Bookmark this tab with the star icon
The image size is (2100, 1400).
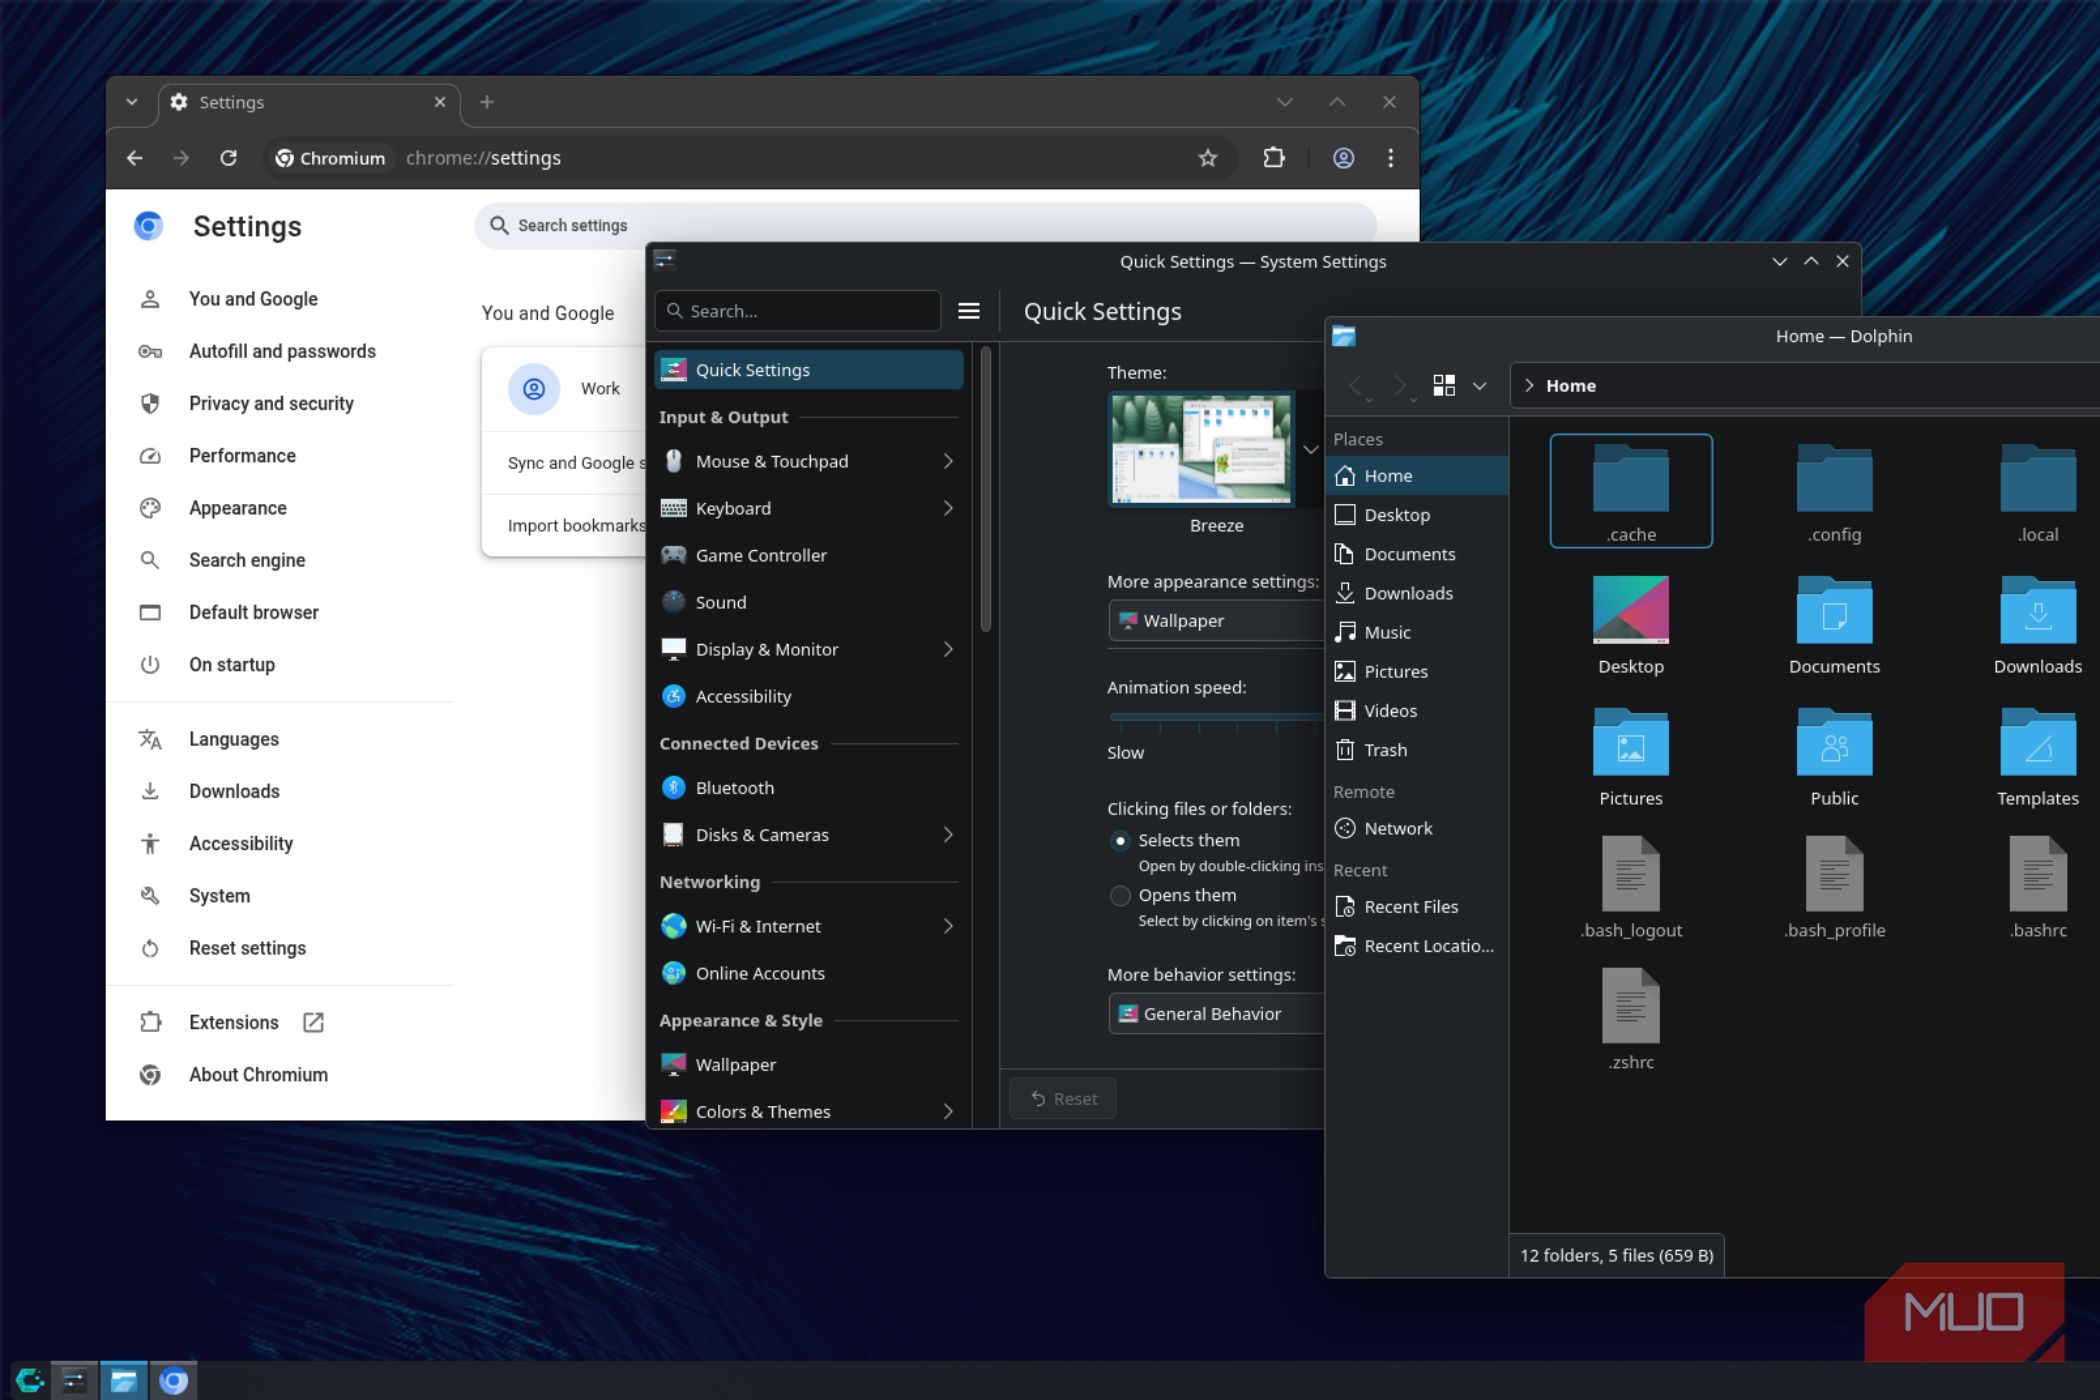[x=1208, y=158]
